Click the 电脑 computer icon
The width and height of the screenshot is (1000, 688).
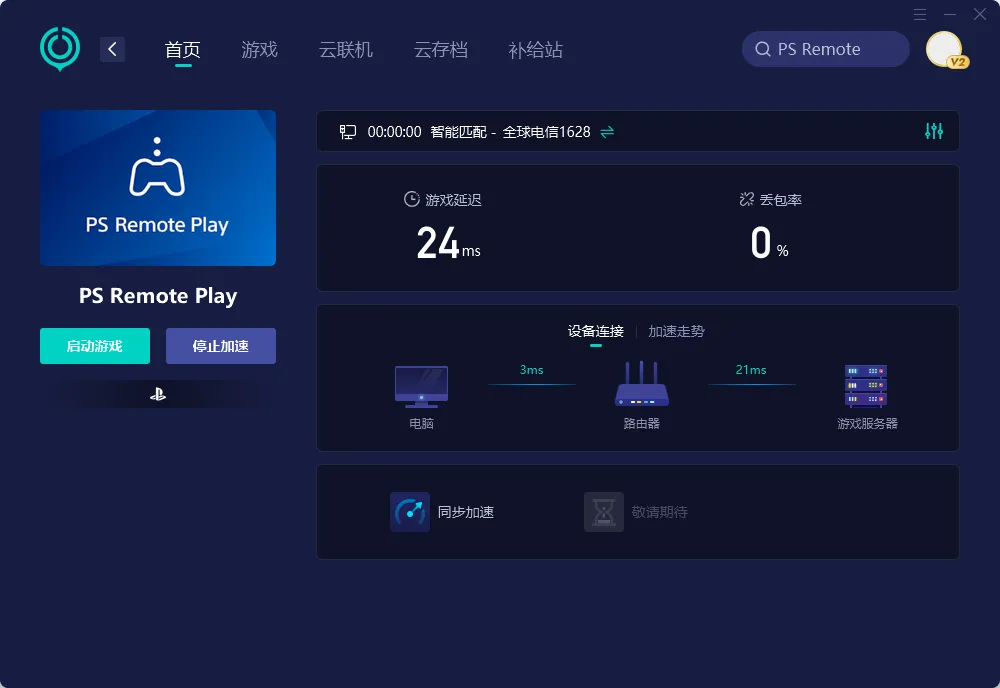[x=421, y=386]
